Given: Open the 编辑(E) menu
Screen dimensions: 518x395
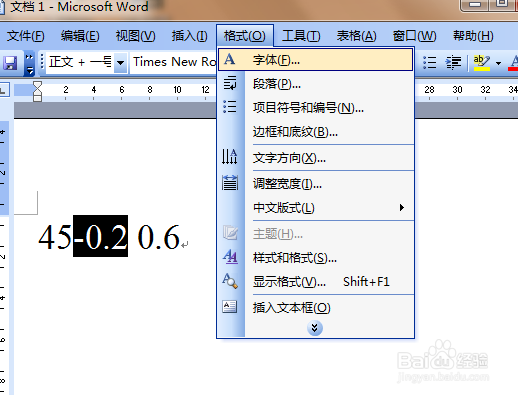Looking at the screenshot, I should (80, 36).
